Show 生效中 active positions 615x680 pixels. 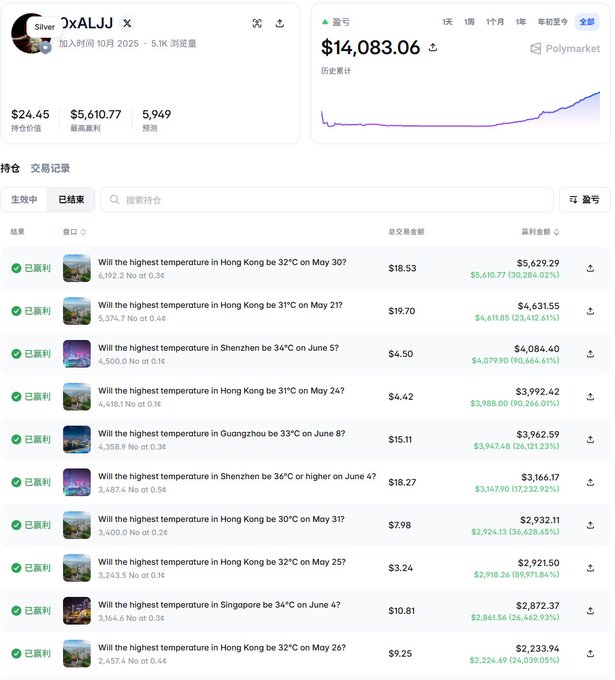click(x=24, y=199)
